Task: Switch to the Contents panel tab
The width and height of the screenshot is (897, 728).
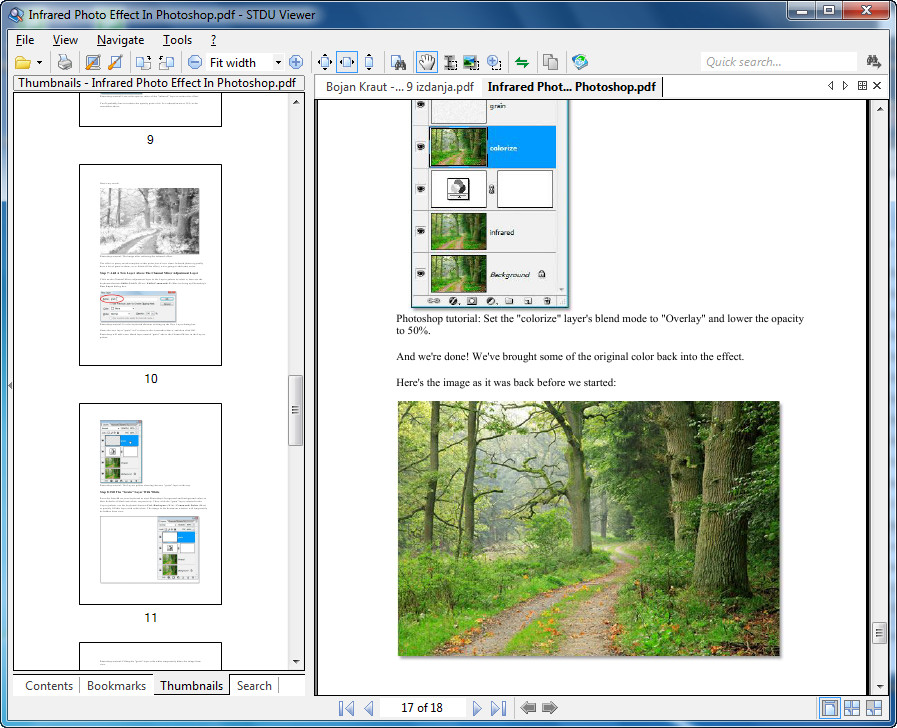Action: 49,686
